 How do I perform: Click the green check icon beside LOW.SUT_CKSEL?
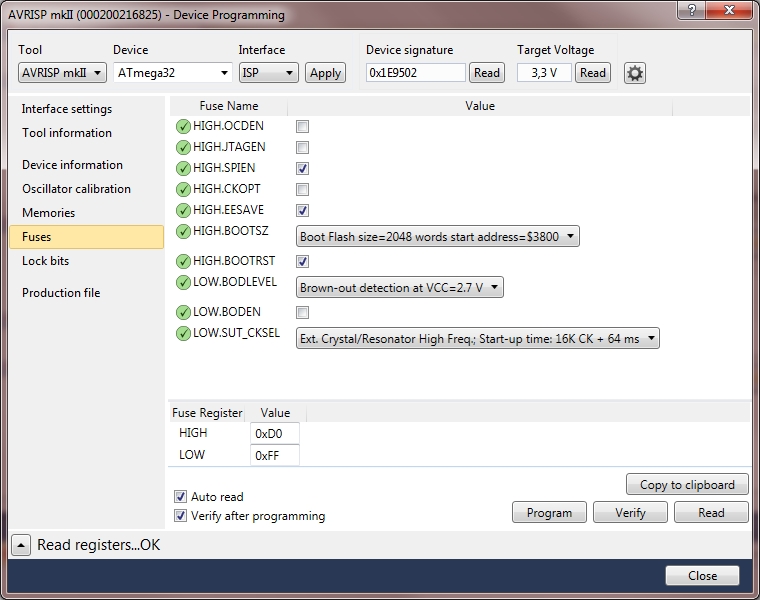click(183, 333)
